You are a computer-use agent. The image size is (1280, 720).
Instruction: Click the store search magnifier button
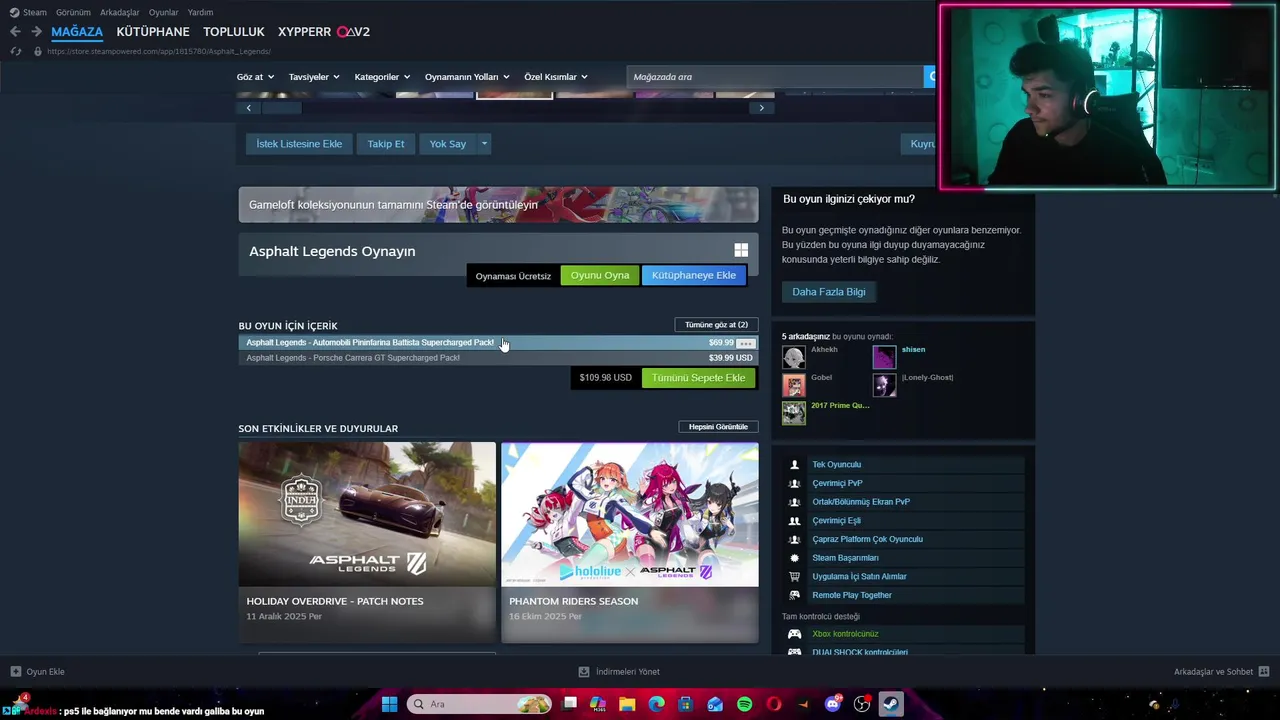pos(931,77)
